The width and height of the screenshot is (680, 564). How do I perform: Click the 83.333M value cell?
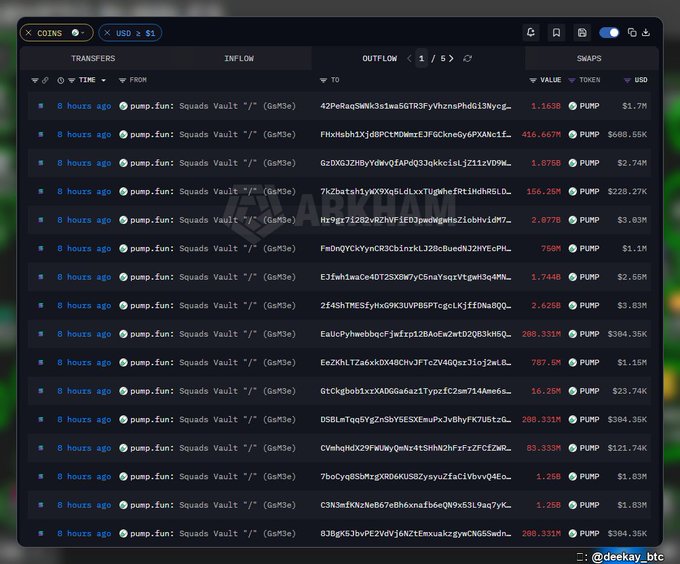click(543, 448)
